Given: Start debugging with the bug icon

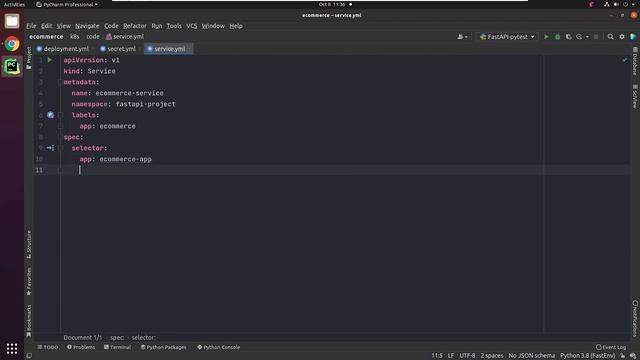Looking at the screenshot, I should [x=558, y=37].
